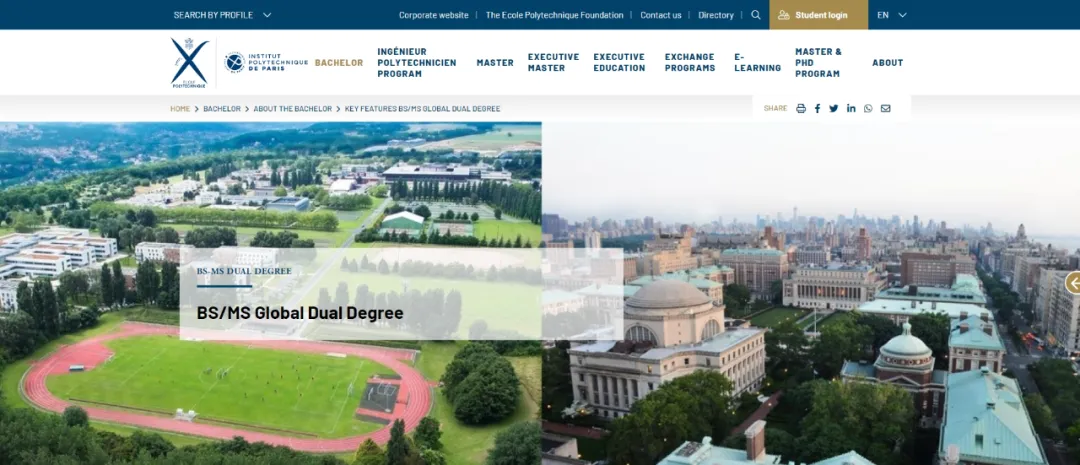The image size is (1080, 465).
Task: Click the gold arrow on right edge
Action: pyautogui.click(x=1073, y=283)
